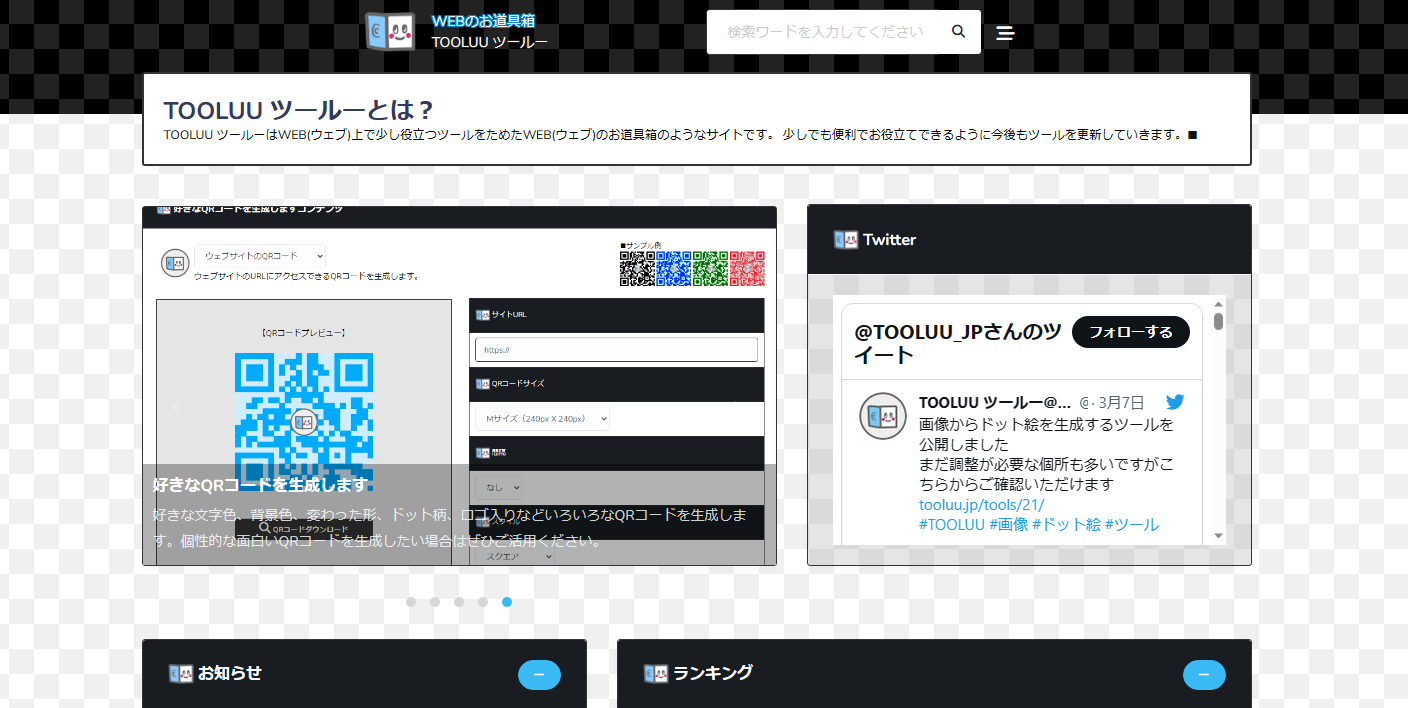Click the #TOOLUU hashtag

click(952, 525)
